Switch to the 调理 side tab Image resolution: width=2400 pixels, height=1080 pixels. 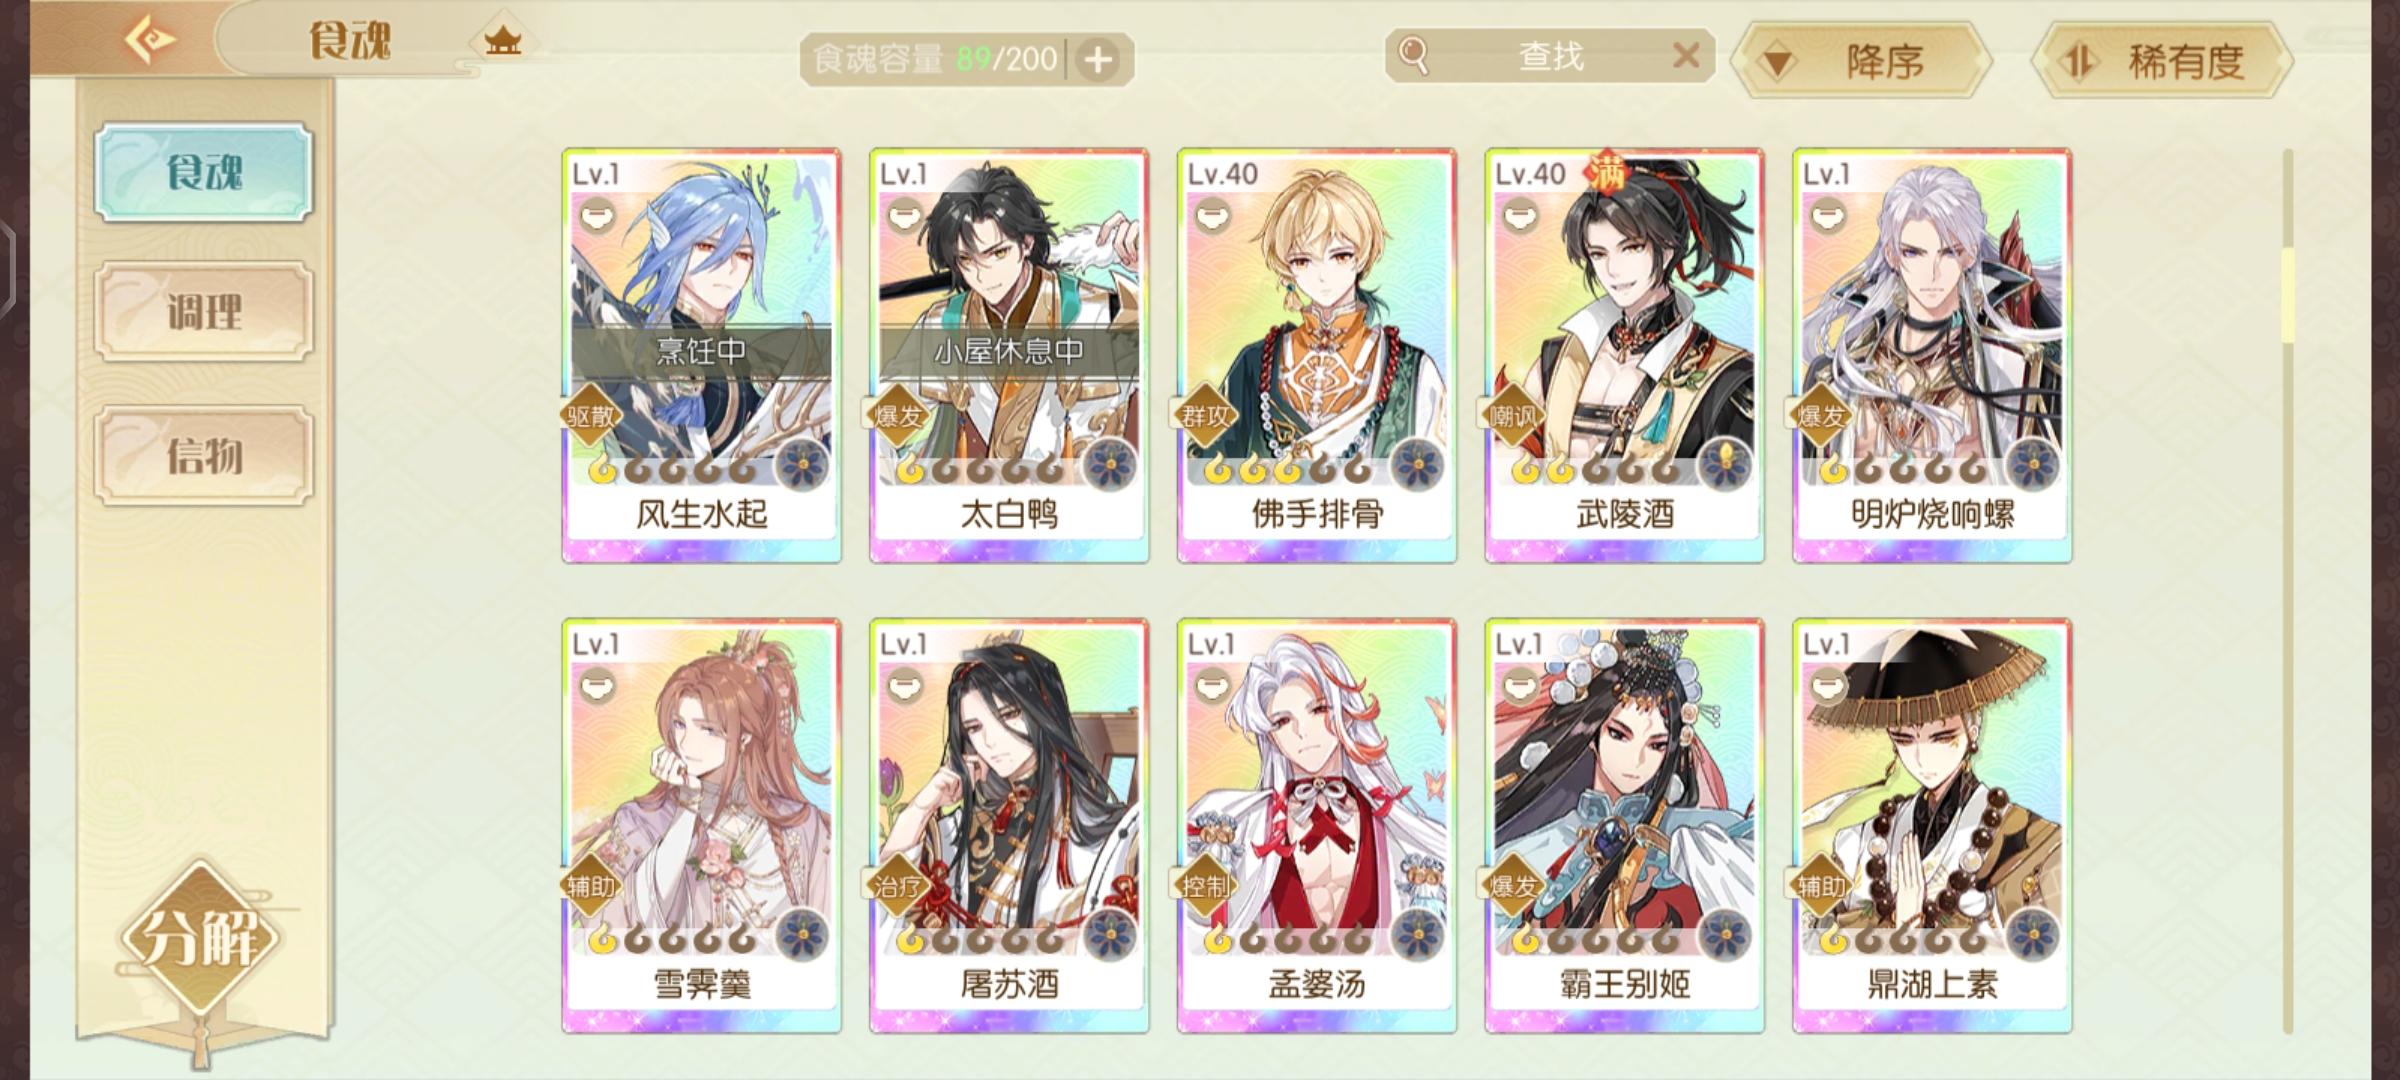point(204,312)
